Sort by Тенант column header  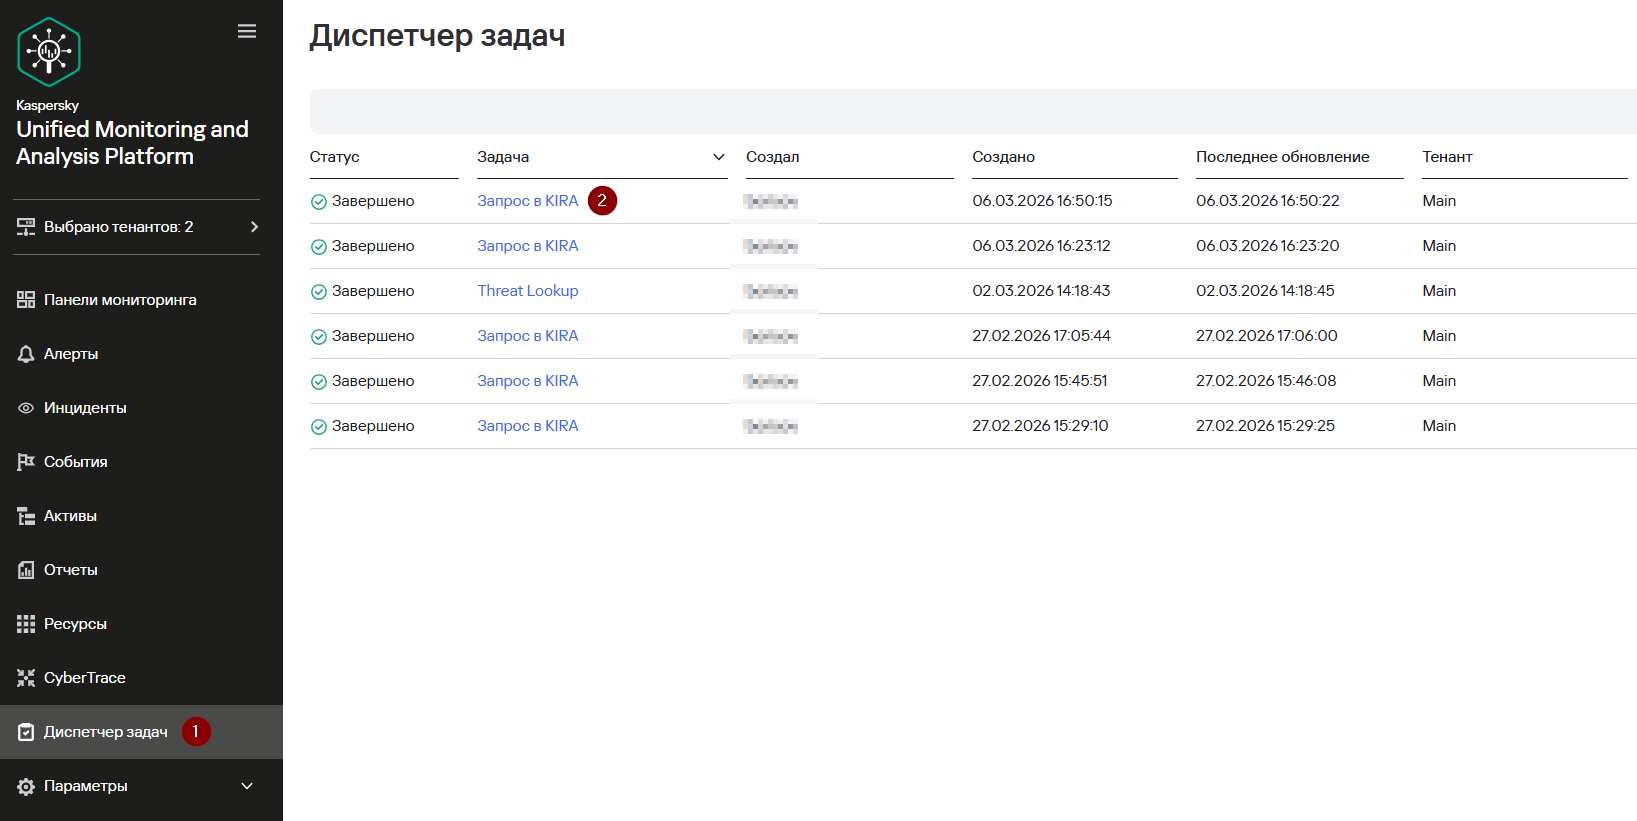tap(1447, 157)
